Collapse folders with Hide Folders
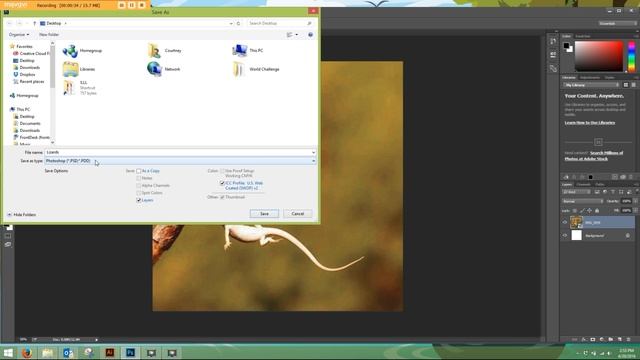This screenshot has height=360, width=640. (21, 215)
